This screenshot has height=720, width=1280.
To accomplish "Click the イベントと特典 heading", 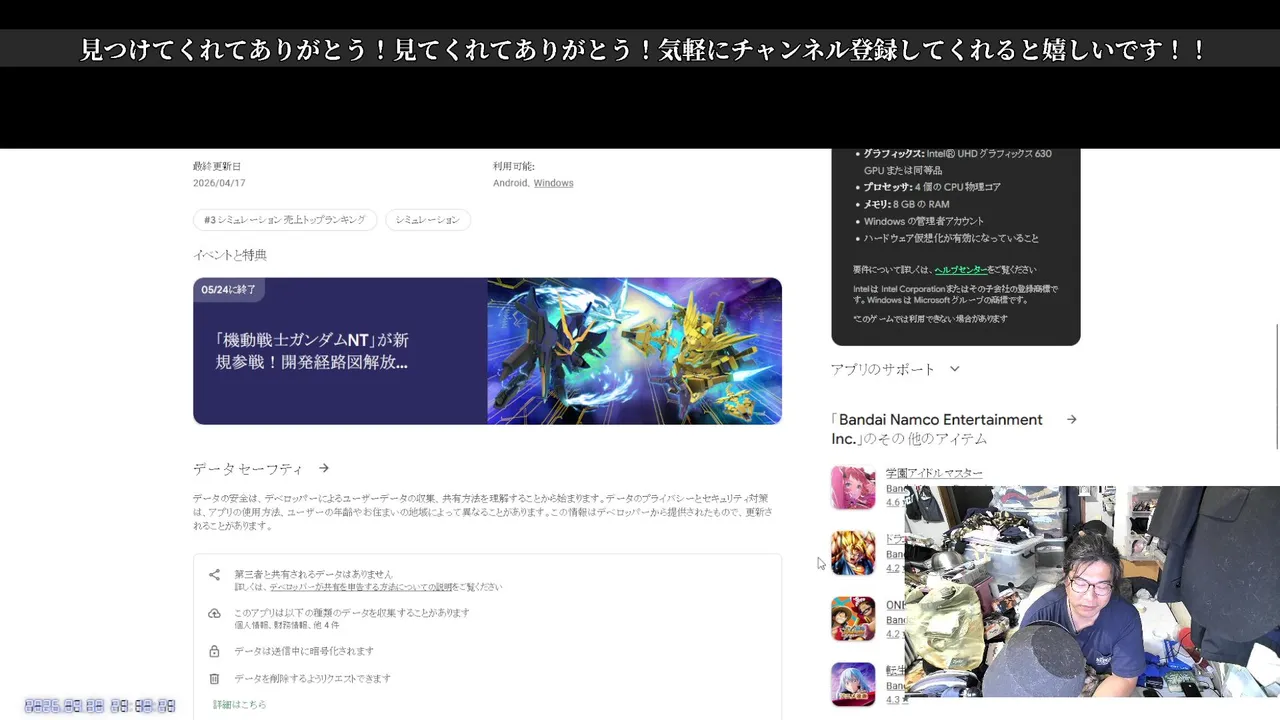I will tap(230, 255).
